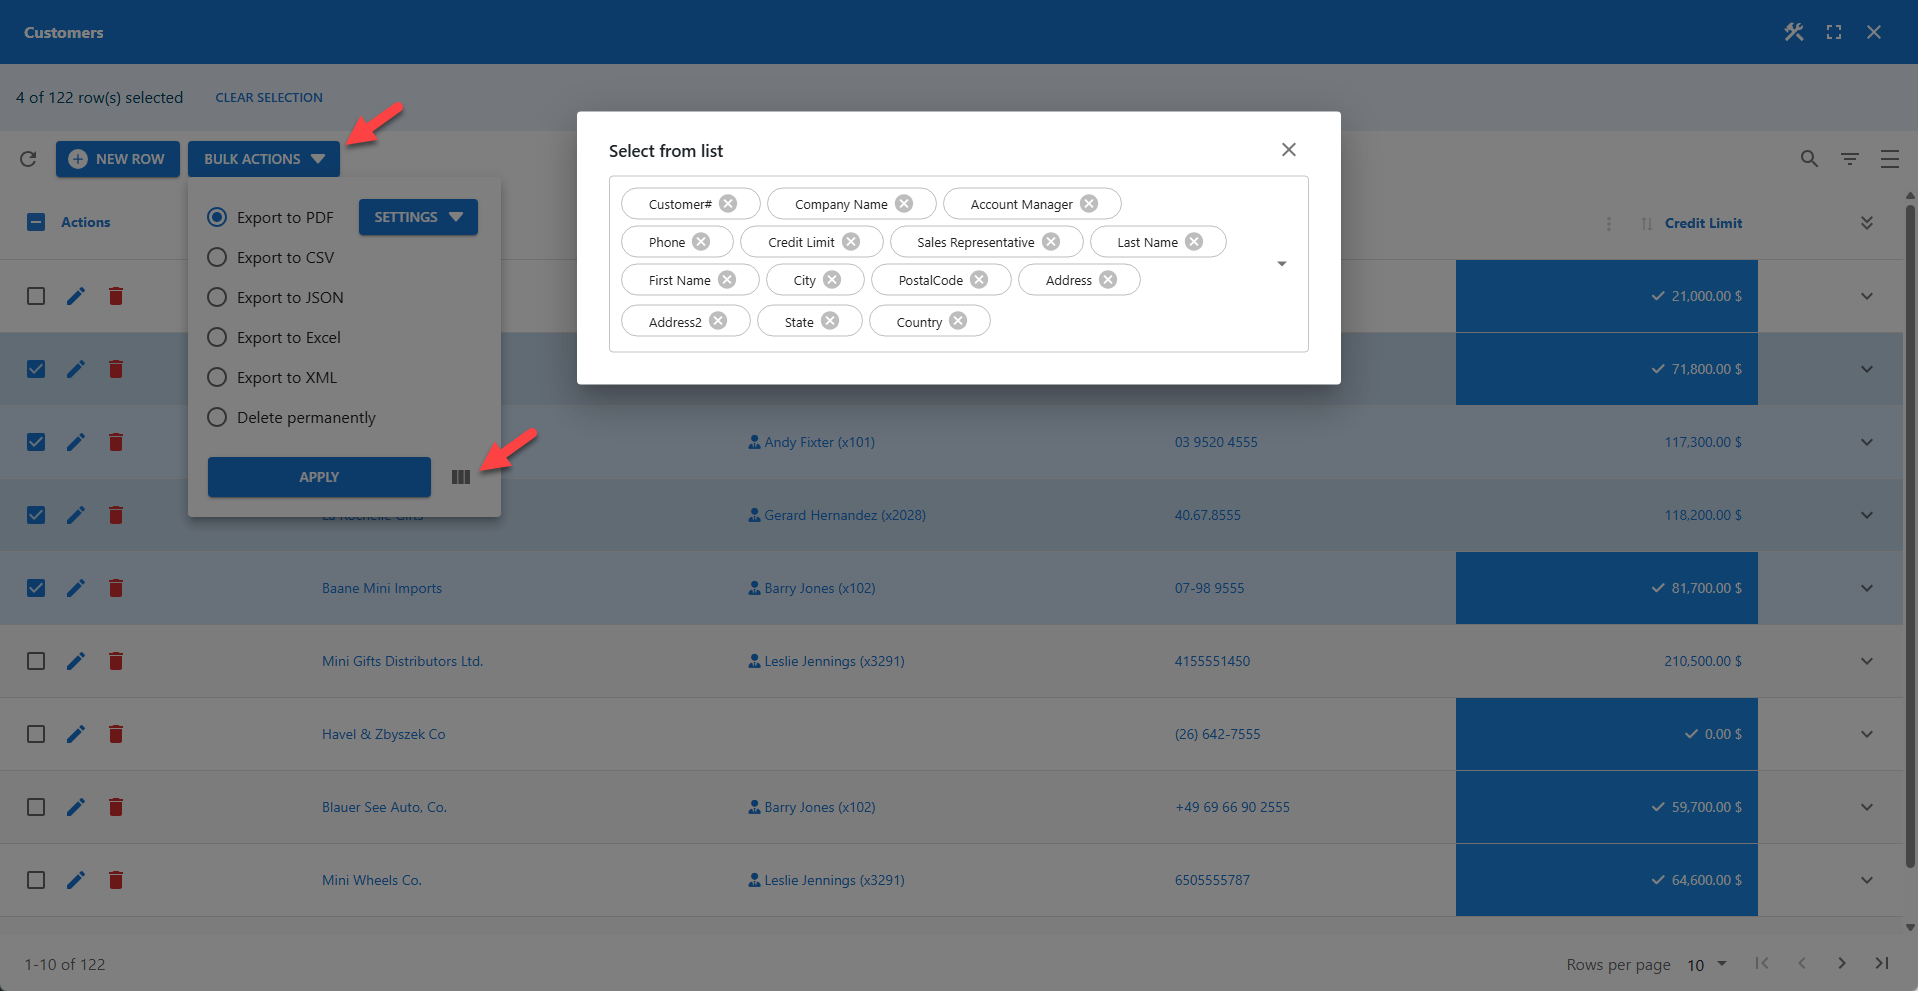Screen dimensions: 1918x991
Task: Edit the Baane Mini Imports row
Action: tap(76, 588)
